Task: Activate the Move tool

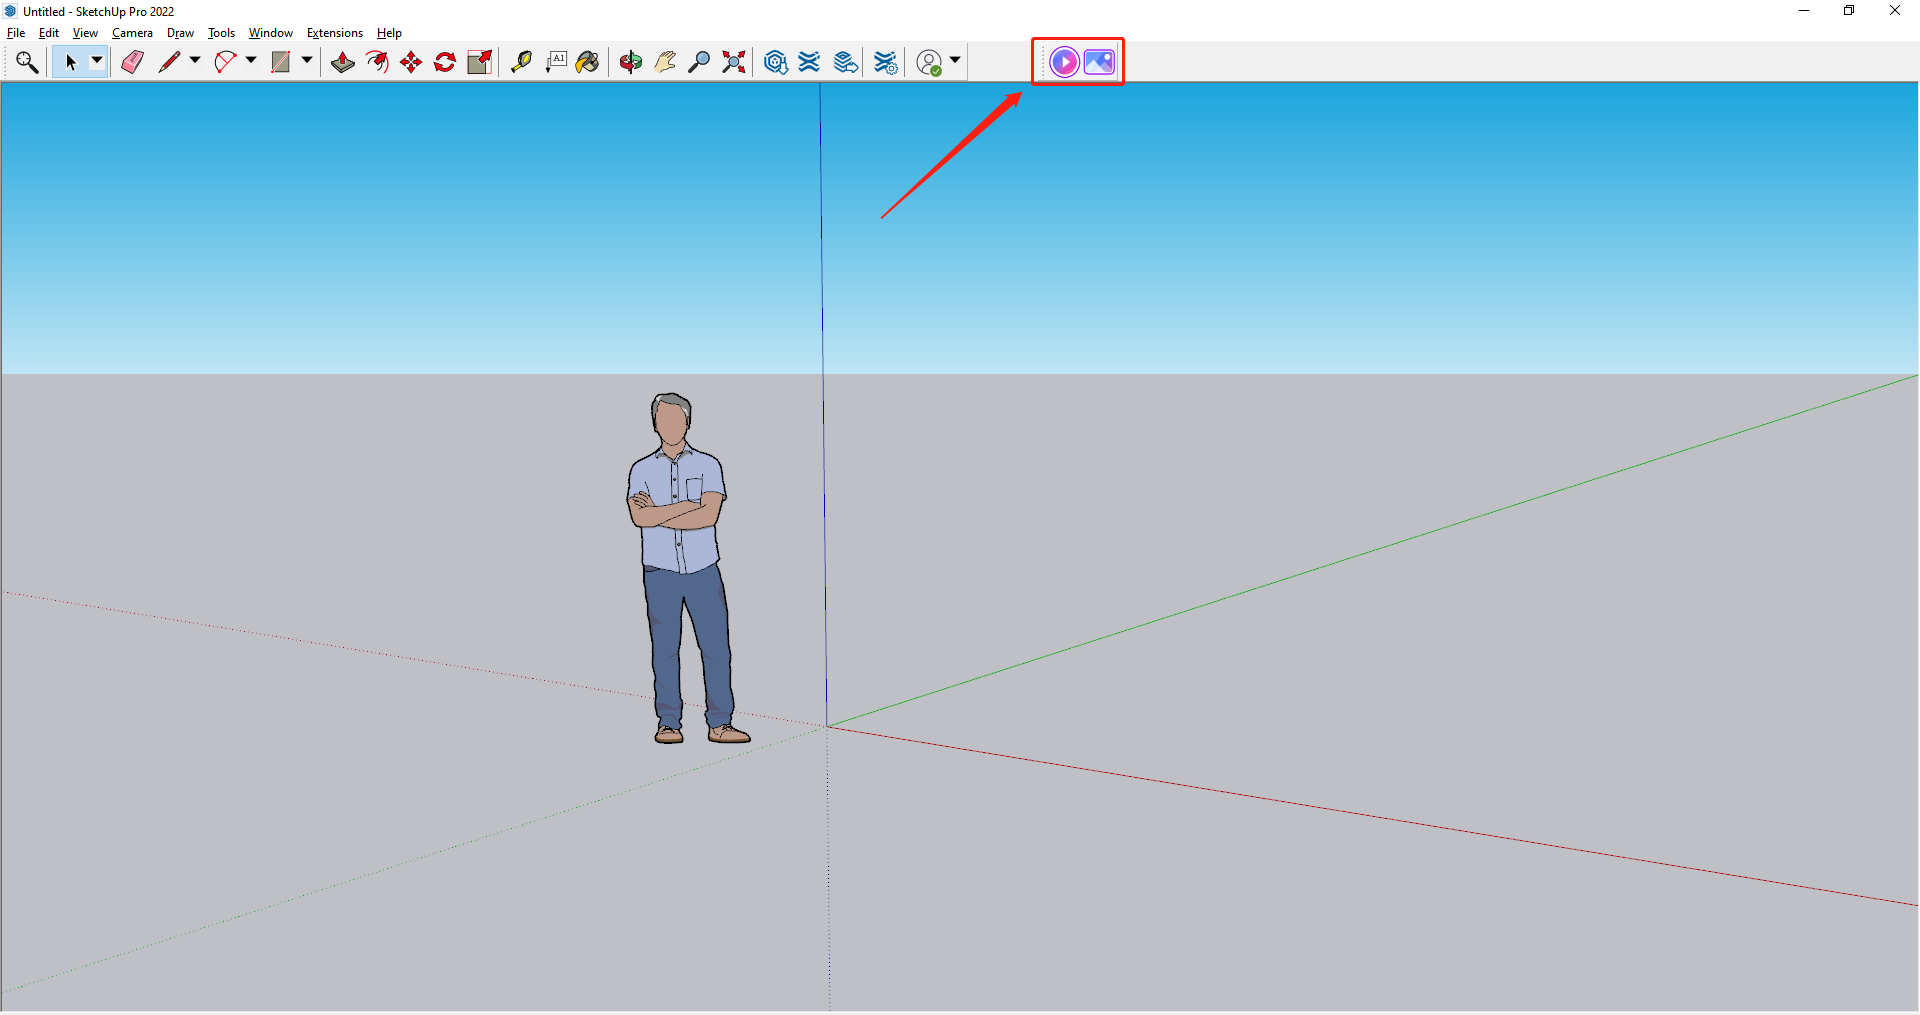Action: pyautogui.click(x=411, y=62)
